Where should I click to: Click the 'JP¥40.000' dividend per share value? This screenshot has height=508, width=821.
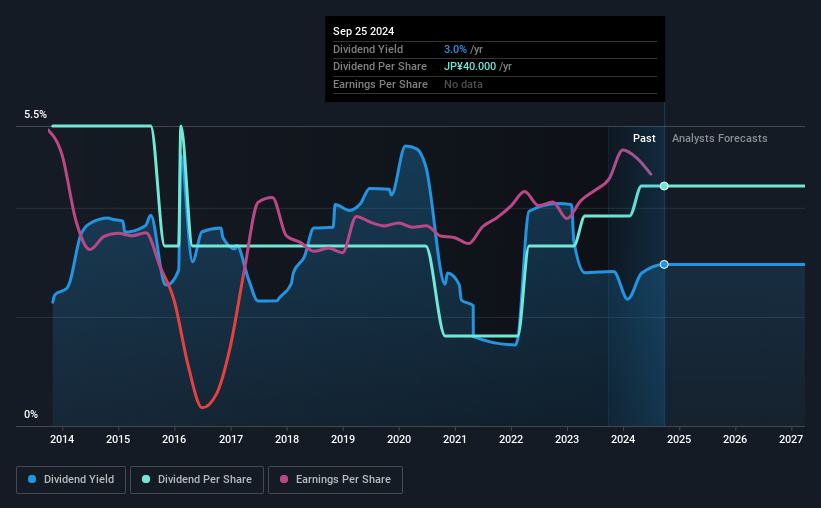tap(470, 67)
